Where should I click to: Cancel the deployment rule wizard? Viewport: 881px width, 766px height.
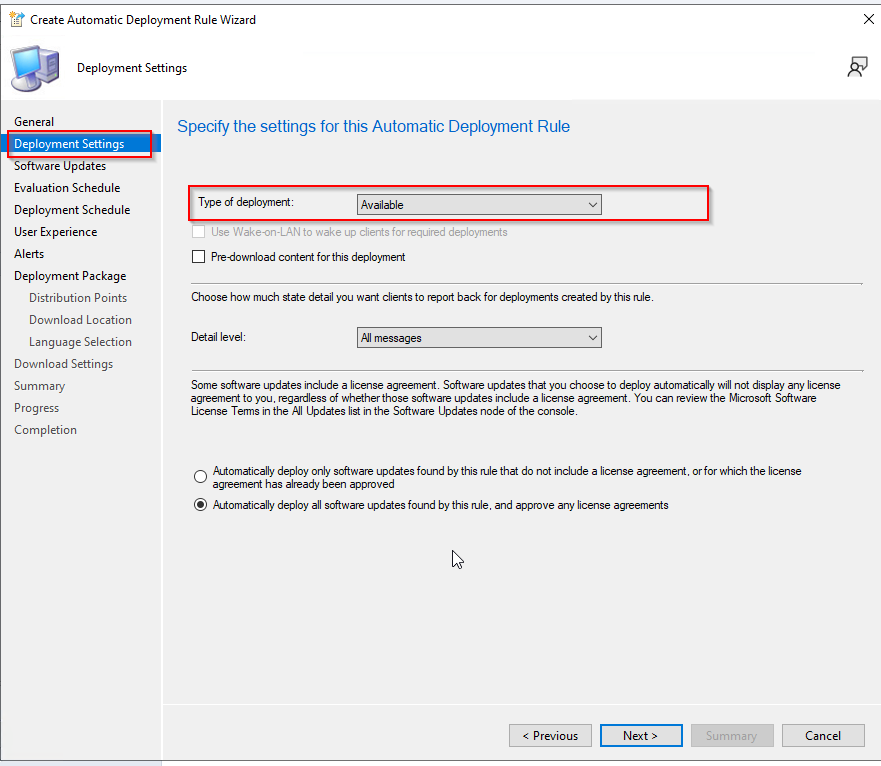(x=823, y=735)
